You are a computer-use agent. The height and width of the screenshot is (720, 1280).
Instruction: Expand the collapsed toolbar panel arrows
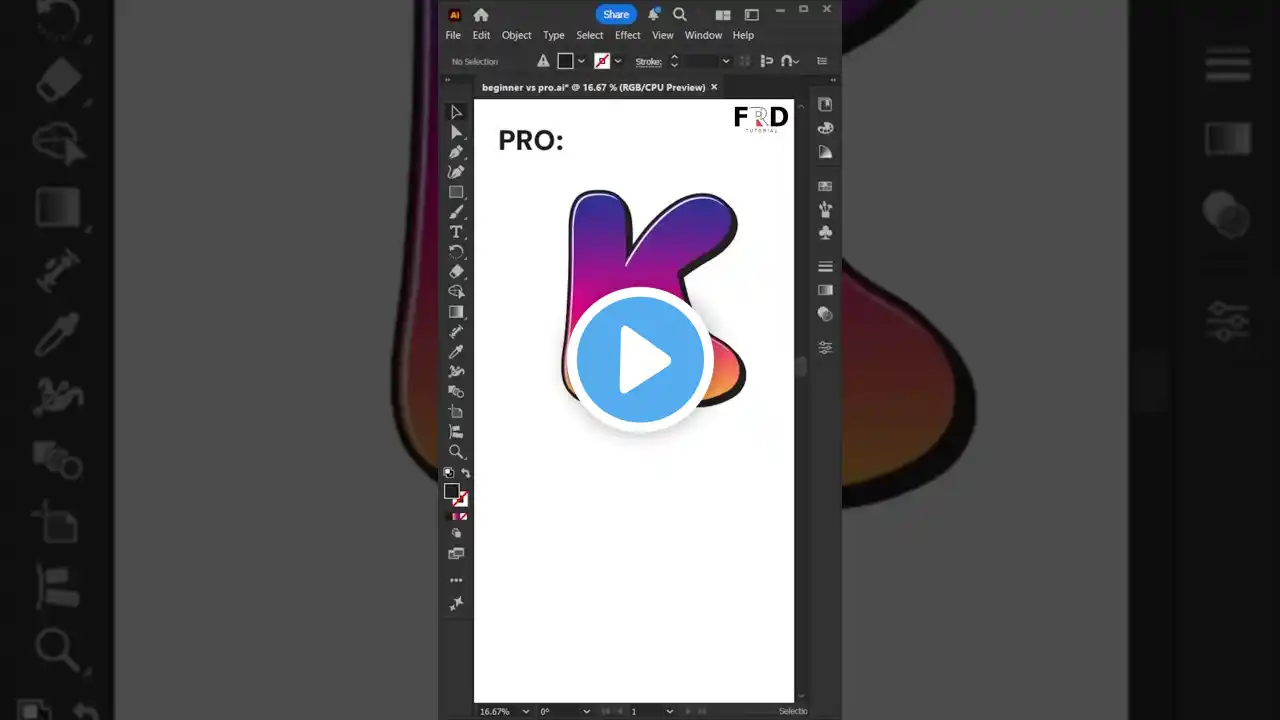tap(449, 81)
